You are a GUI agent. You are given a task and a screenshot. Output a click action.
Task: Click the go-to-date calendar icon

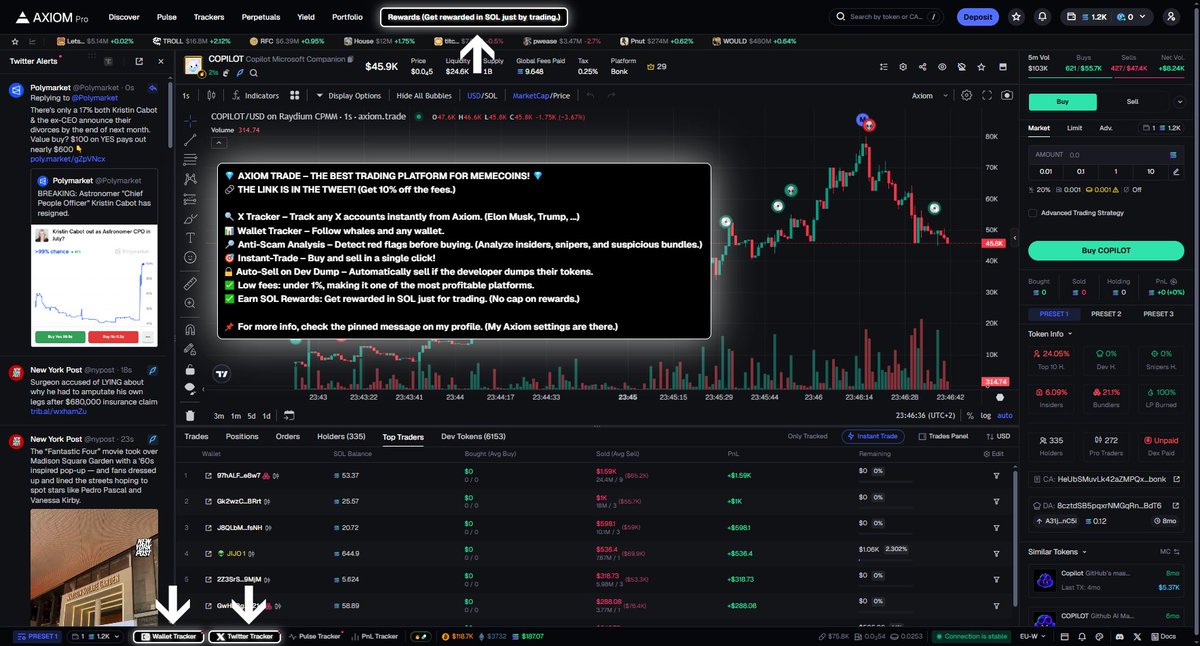289,415
